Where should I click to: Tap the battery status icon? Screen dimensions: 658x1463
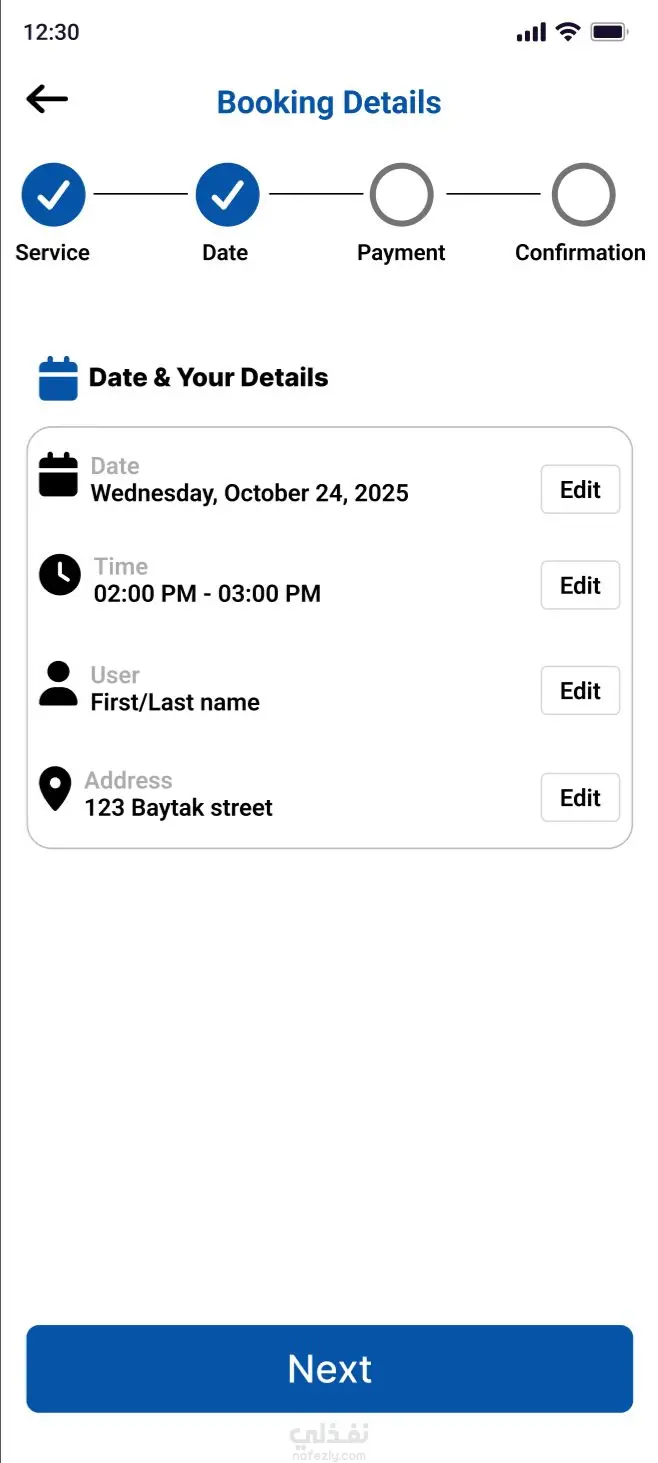608,32
